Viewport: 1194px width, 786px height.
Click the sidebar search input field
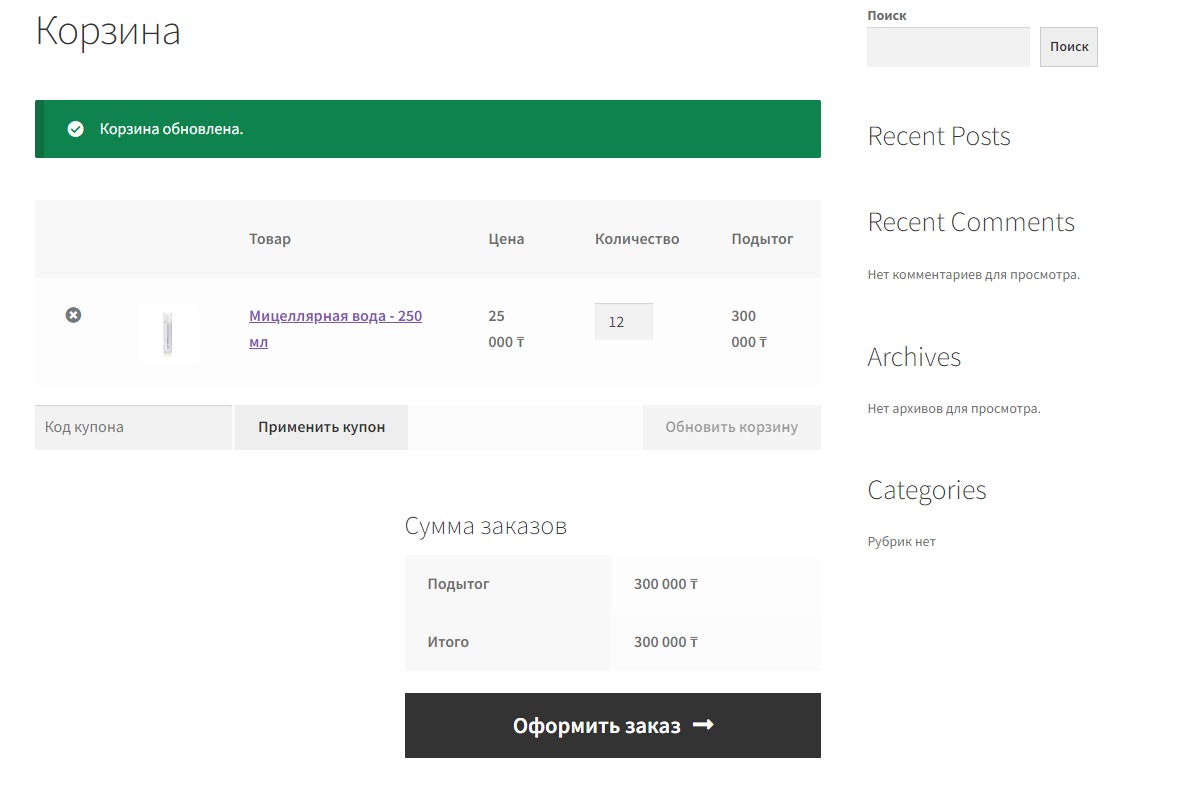(948, 47)
